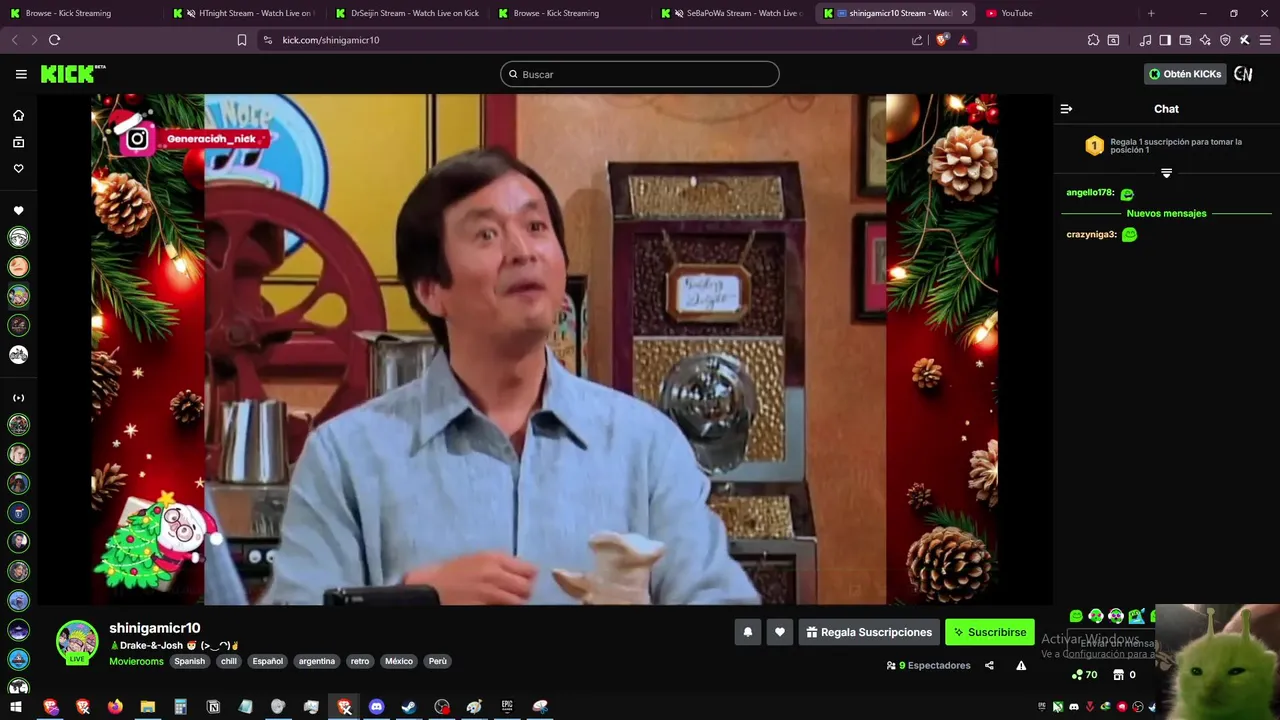Open the user profile avatar menu
The image size is (1280, 720).
tap(1243, 74)
